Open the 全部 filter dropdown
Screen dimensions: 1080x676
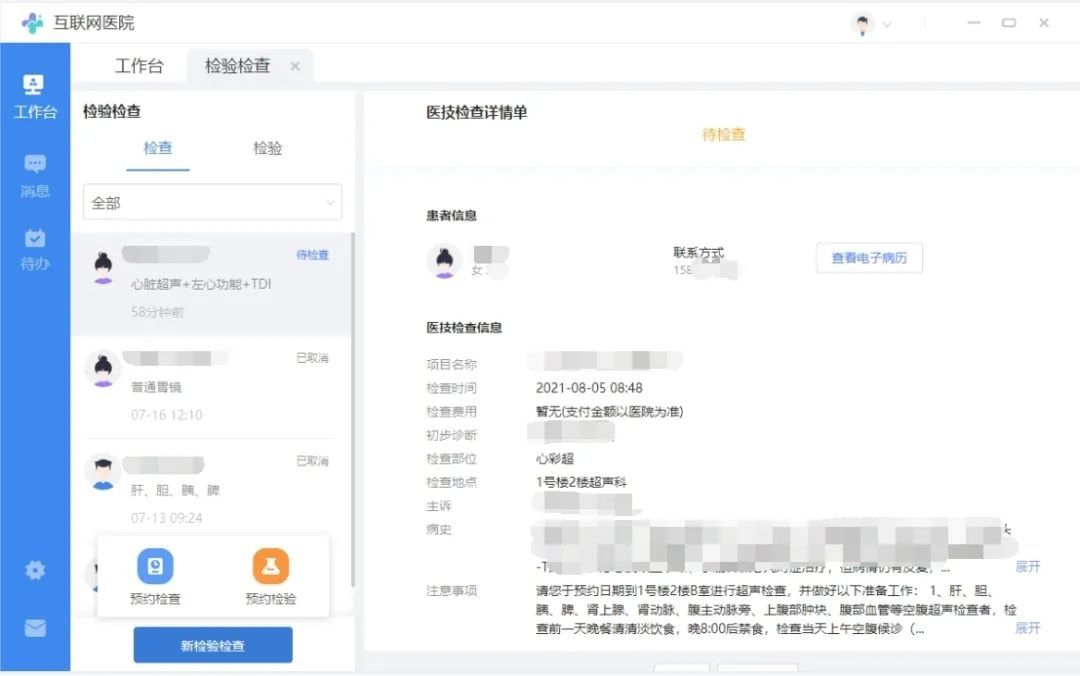tap(212, 202)
